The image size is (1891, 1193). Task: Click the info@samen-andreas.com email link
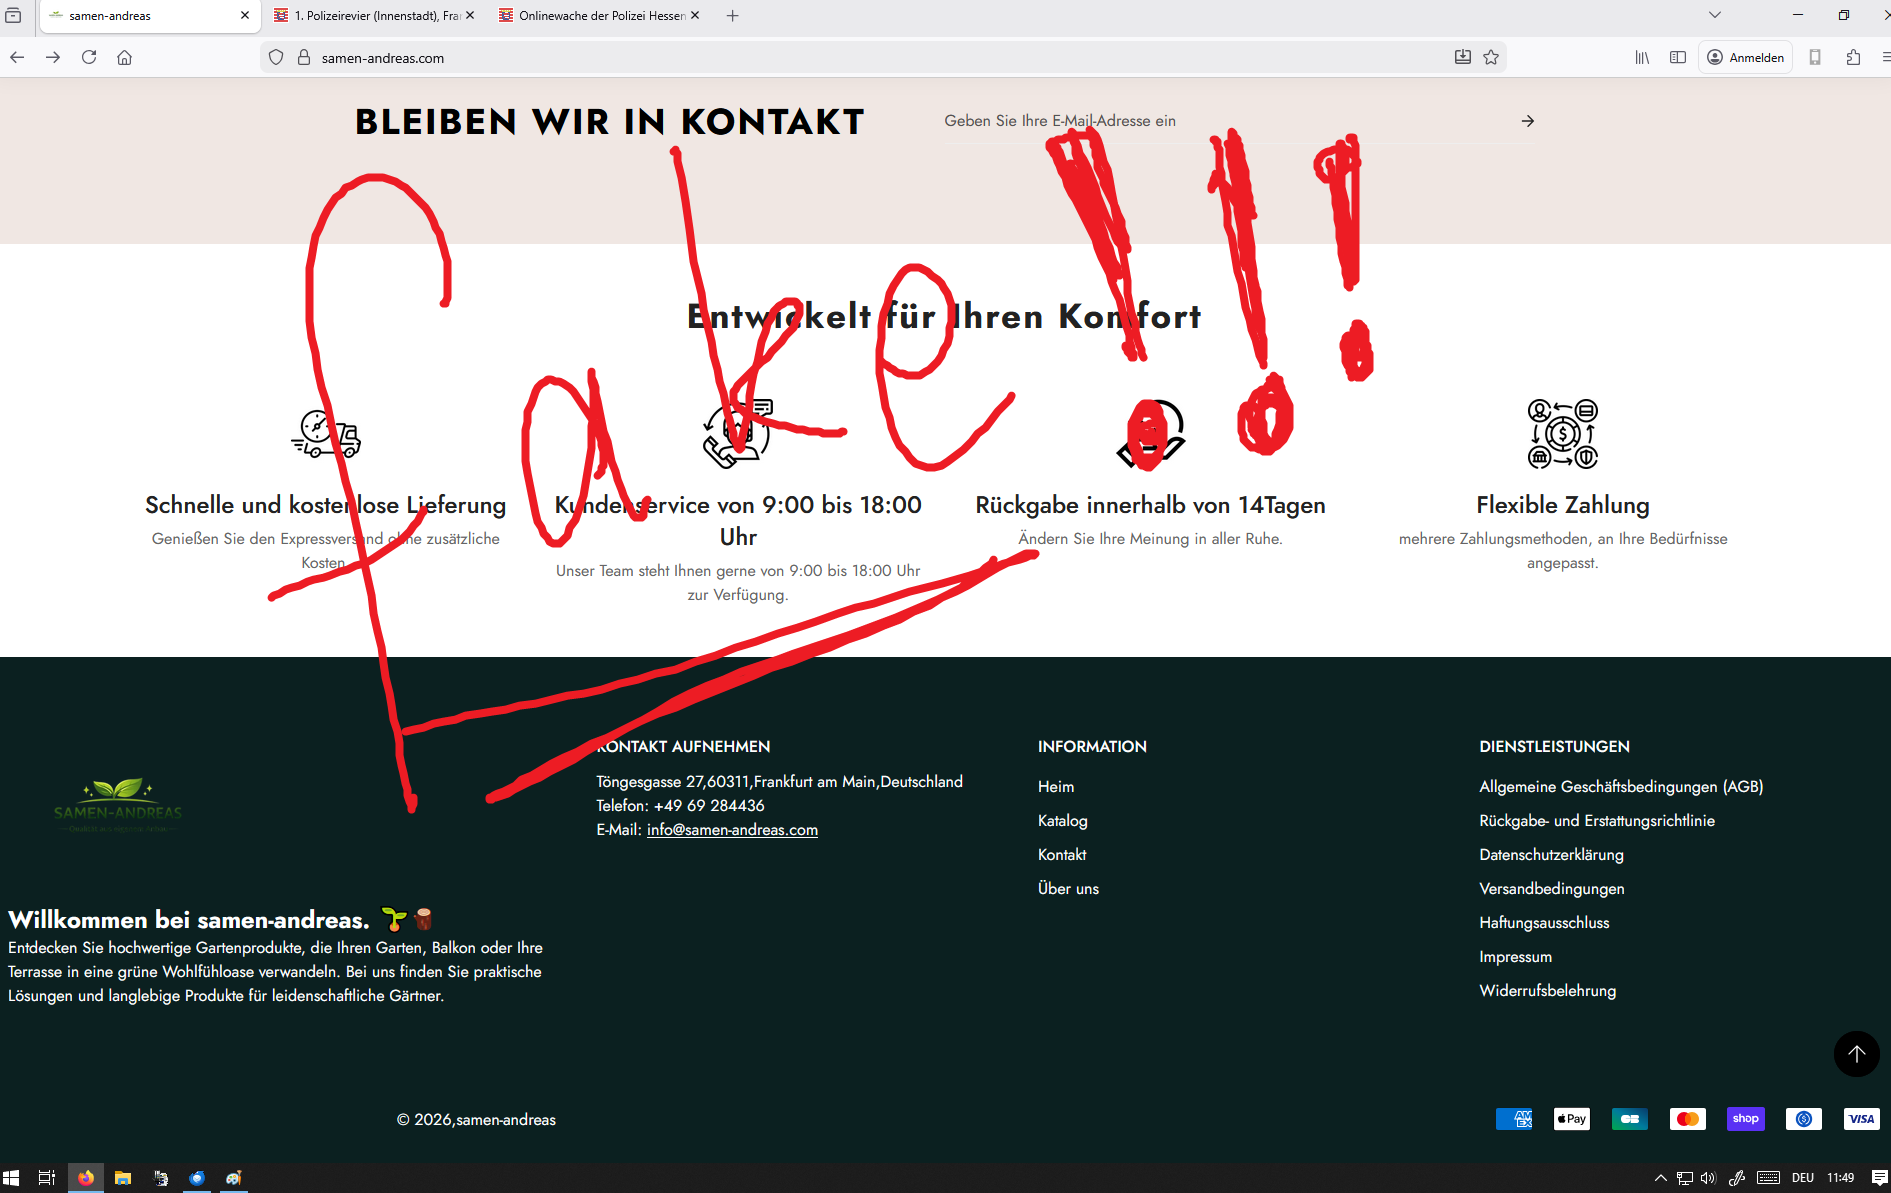click(732, 830)
